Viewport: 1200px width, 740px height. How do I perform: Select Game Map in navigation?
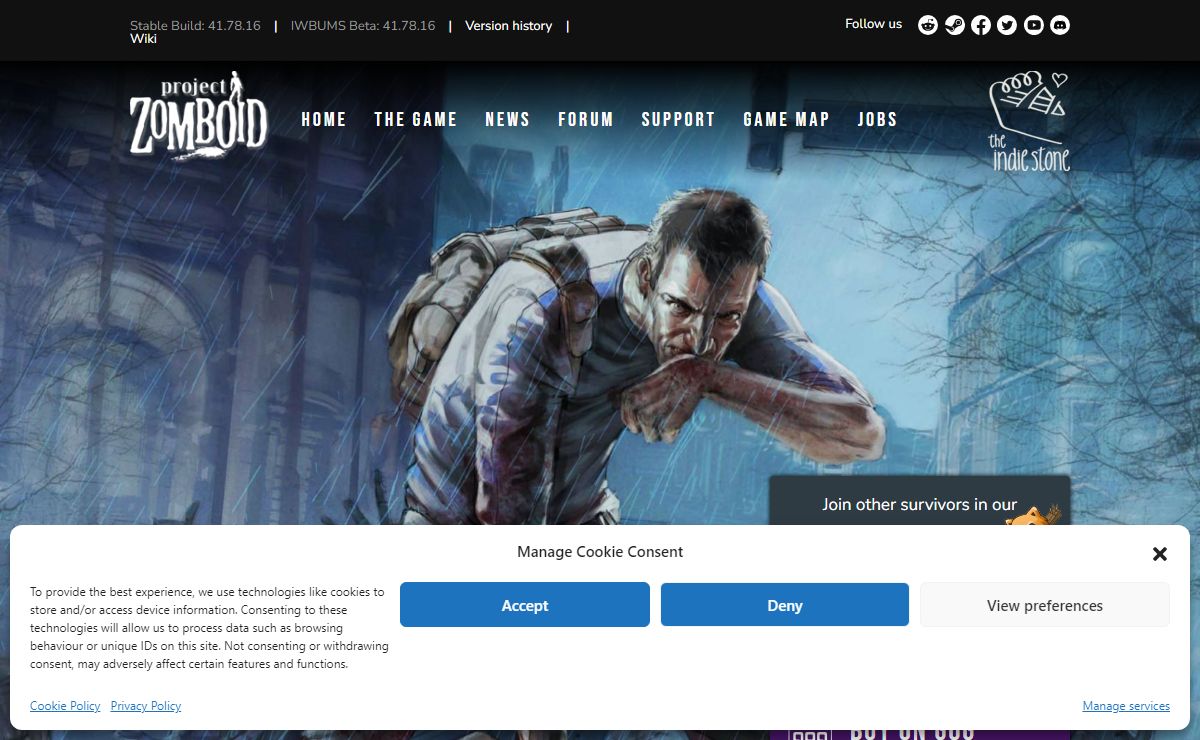[786, 119]
